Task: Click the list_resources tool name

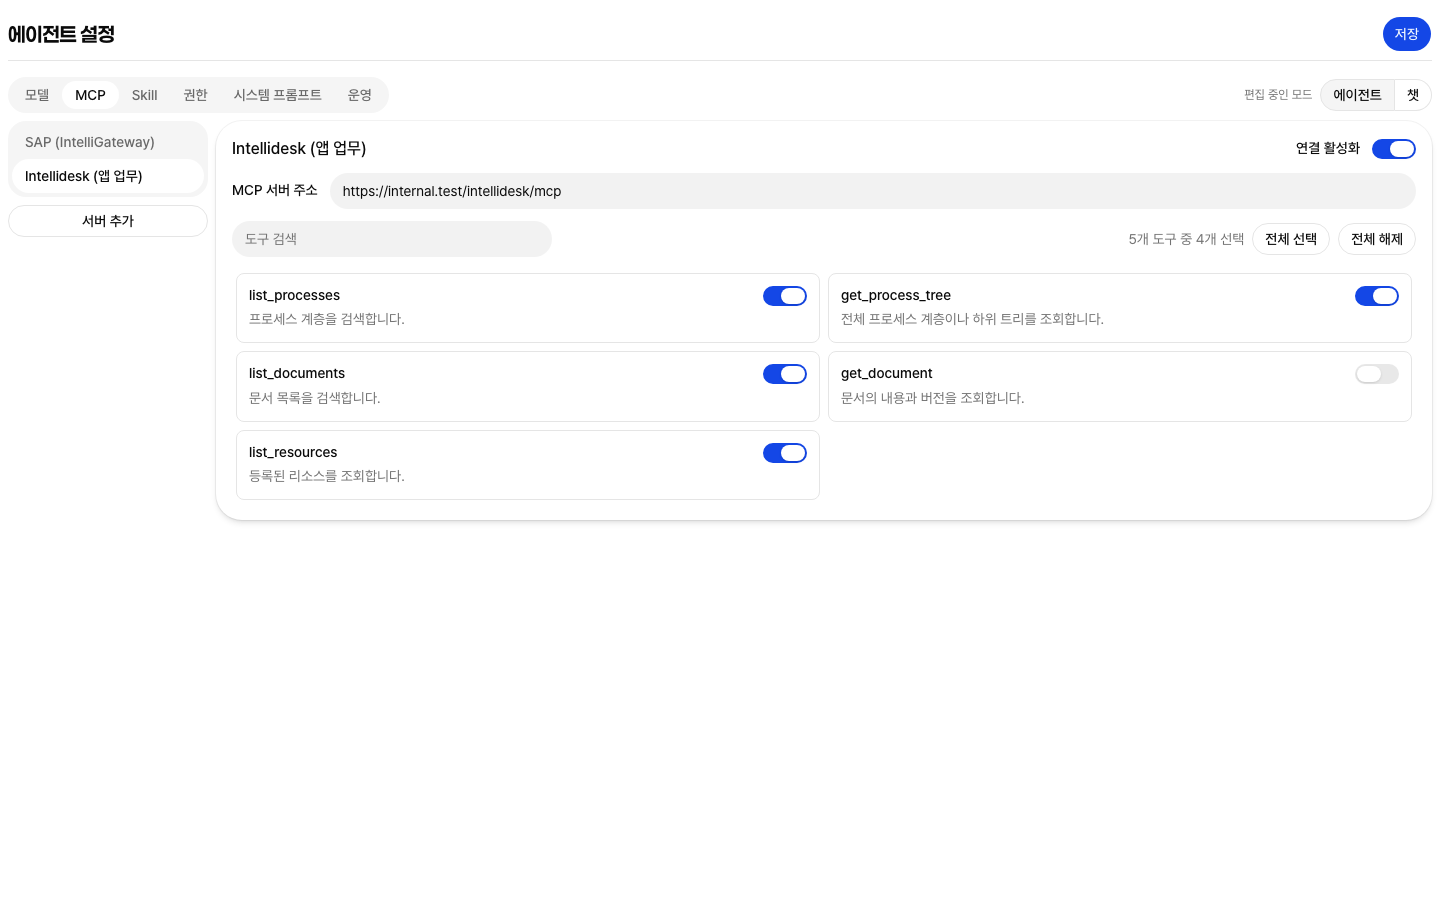Action: pos(293,452)
